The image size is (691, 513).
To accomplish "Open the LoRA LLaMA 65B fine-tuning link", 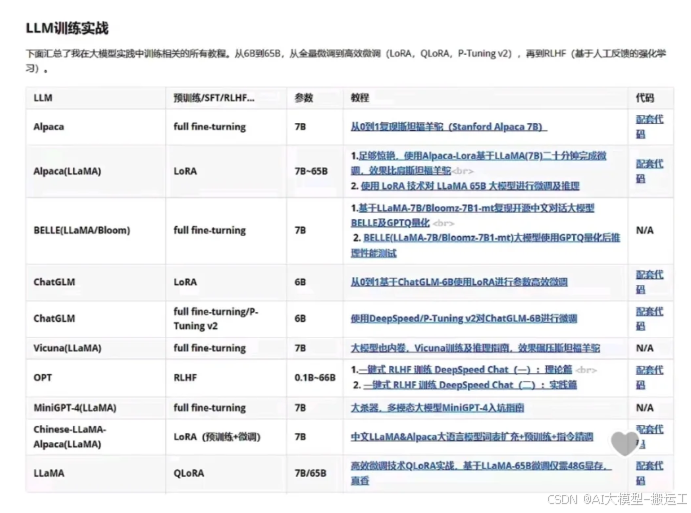I will 470,186.
